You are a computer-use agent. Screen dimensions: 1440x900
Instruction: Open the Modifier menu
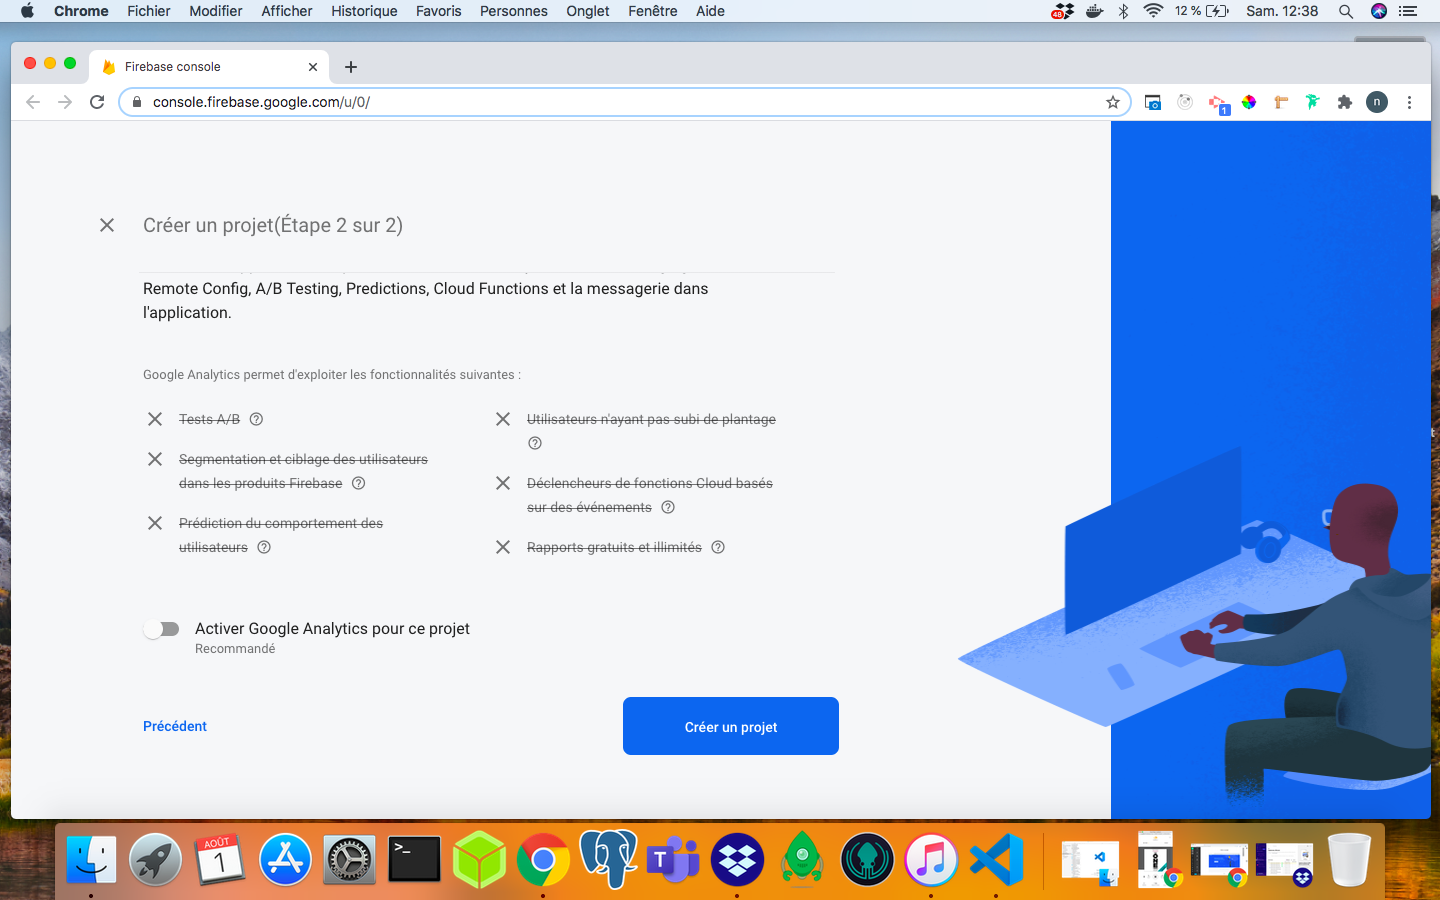tap(216, 11)
